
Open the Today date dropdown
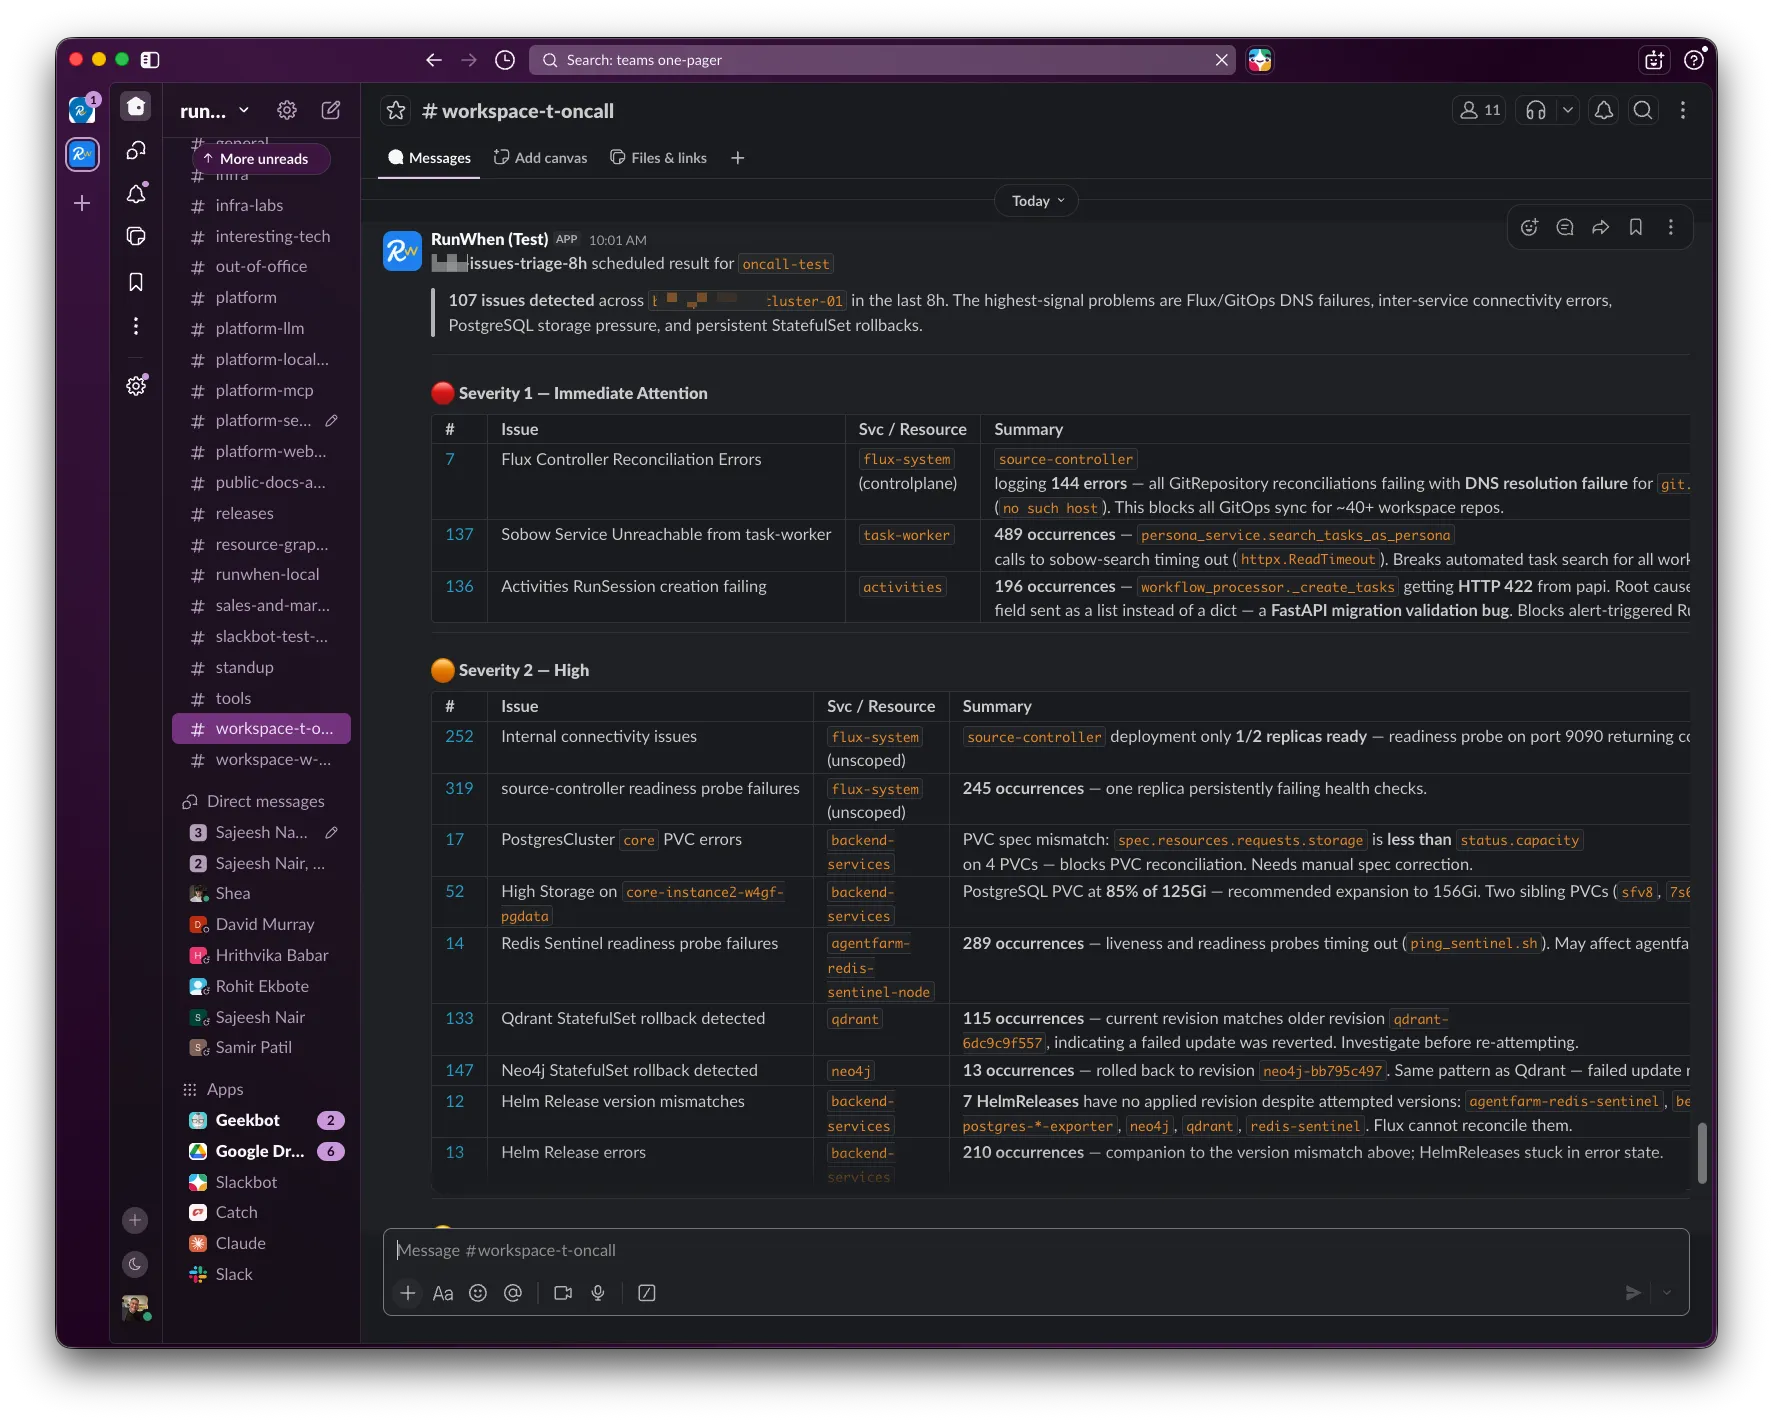tap(1037, 201)
